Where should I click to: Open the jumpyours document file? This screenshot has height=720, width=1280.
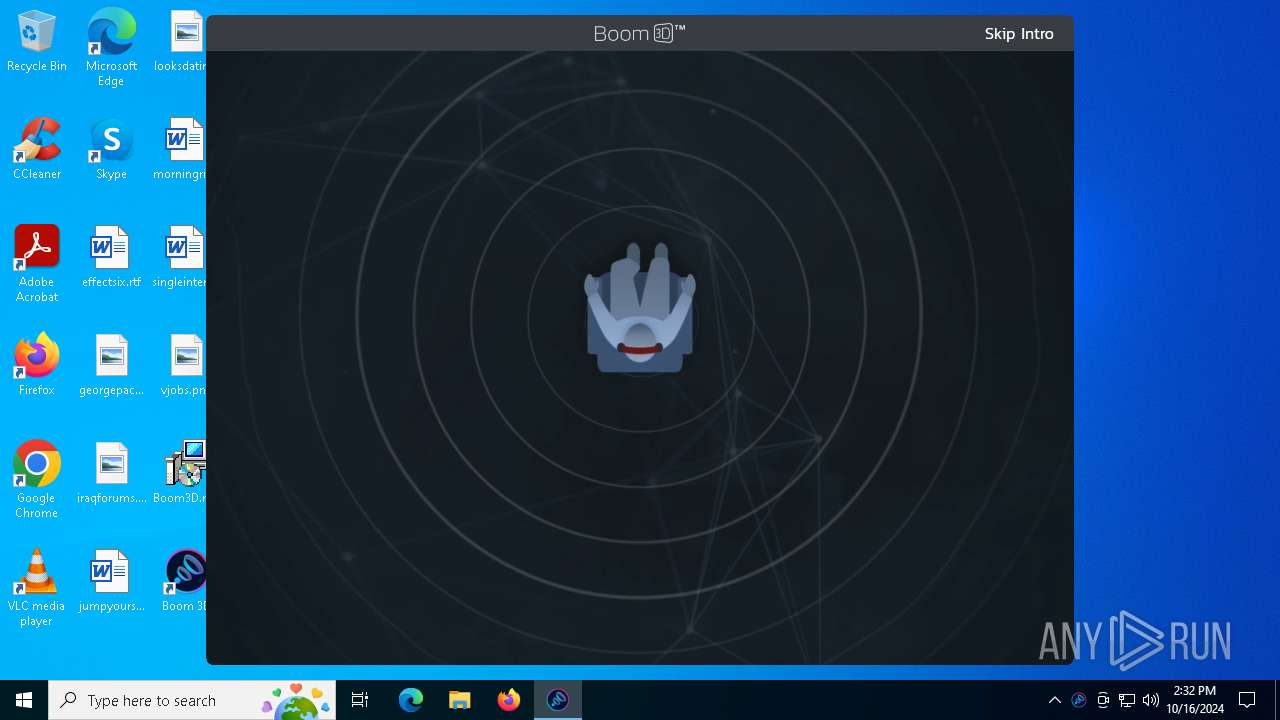111,582
